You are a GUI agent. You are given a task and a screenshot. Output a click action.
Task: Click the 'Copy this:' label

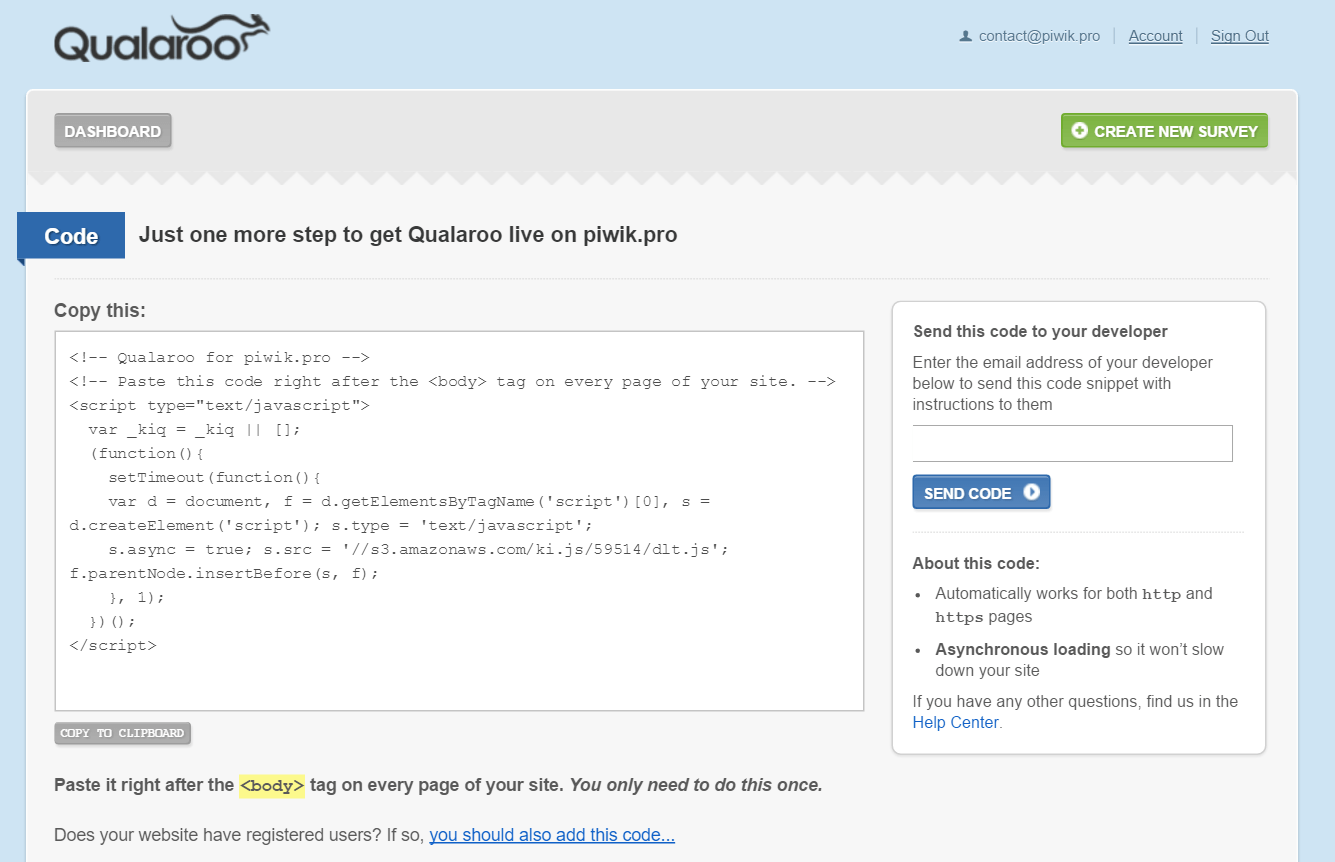pyautogui.click(x=100, y=311)
